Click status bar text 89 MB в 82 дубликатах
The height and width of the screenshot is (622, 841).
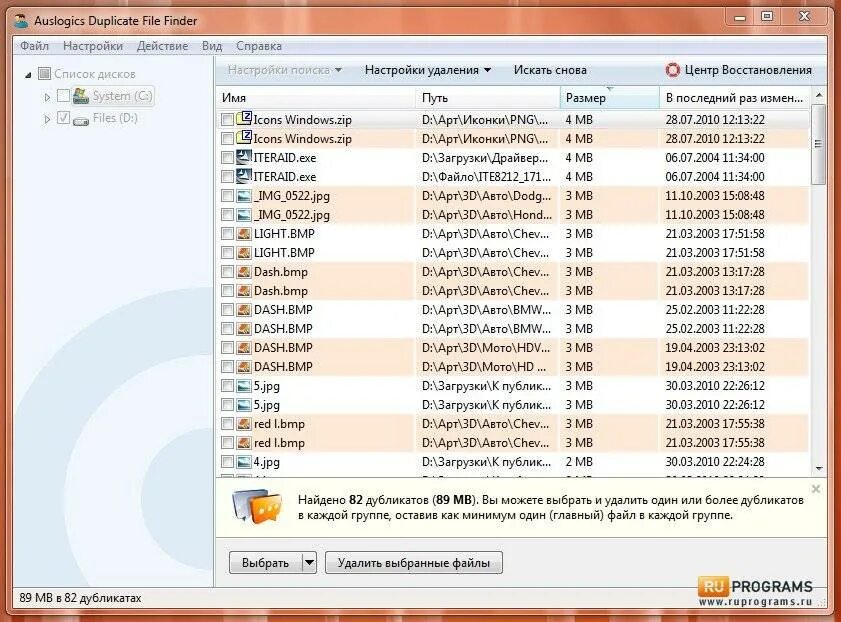80,598
